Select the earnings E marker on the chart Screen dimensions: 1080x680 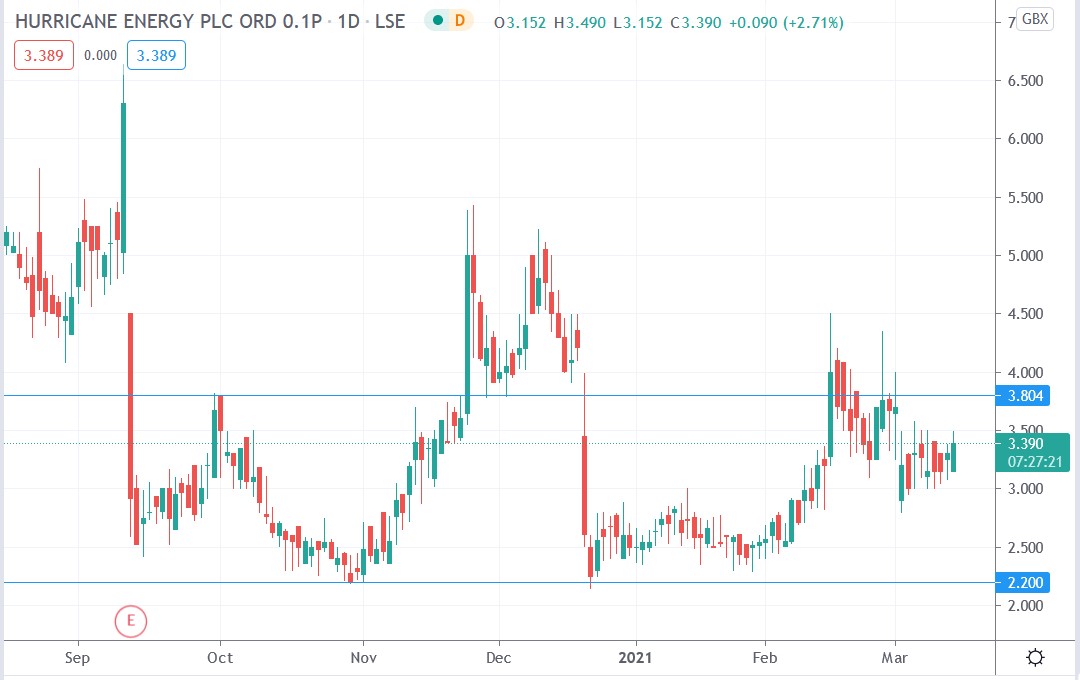point(129,621)
